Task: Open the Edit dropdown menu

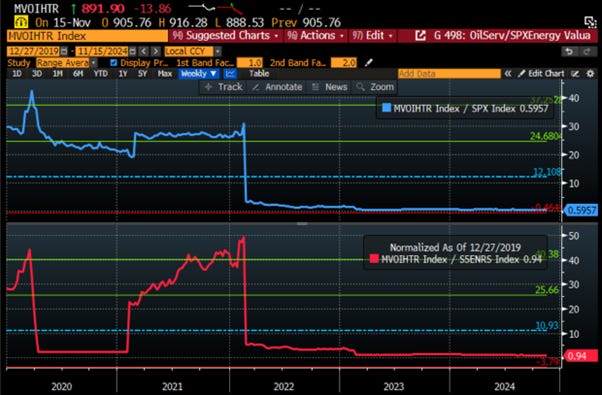Action: click(x=372, y=36)
